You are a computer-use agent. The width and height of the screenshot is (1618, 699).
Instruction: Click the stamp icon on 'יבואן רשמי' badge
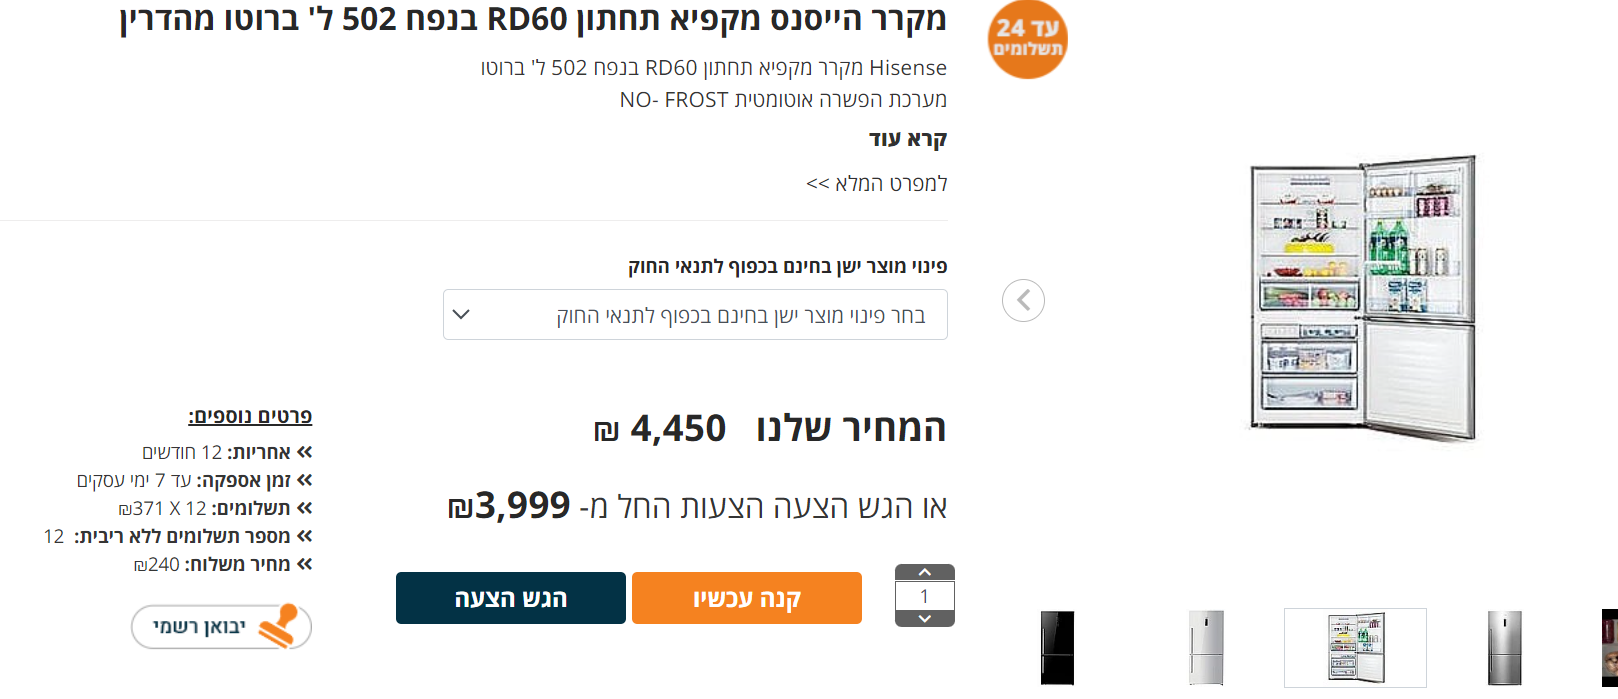coord(277,628)
